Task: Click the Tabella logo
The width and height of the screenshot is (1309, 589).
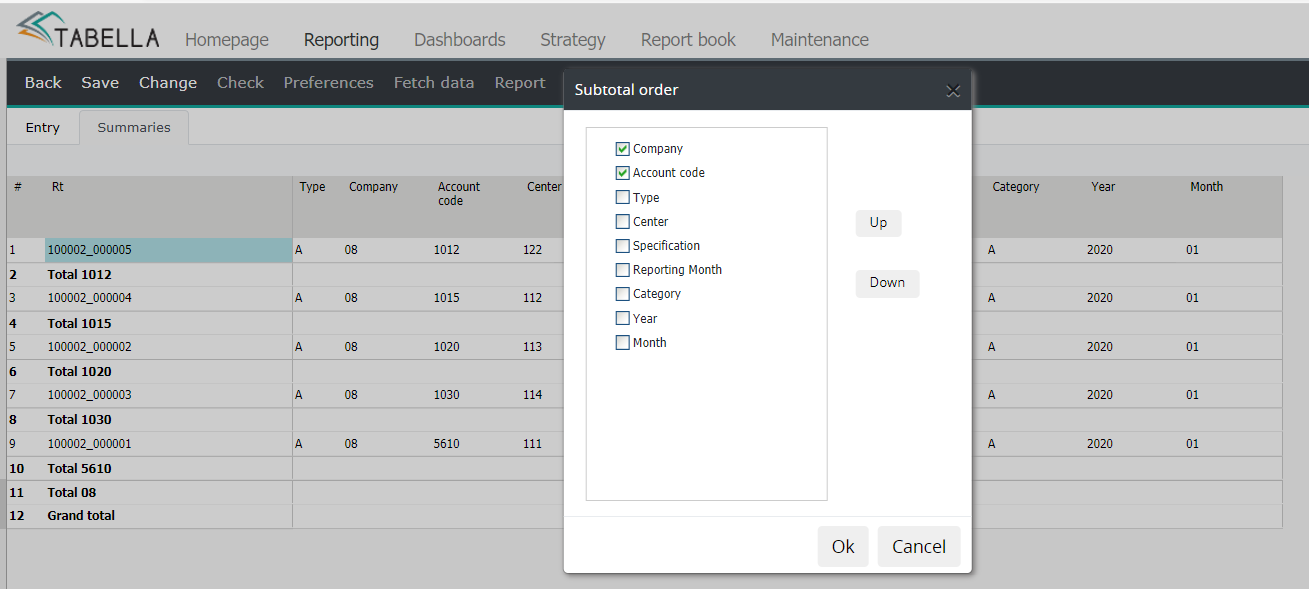Action: click(88, 32)
